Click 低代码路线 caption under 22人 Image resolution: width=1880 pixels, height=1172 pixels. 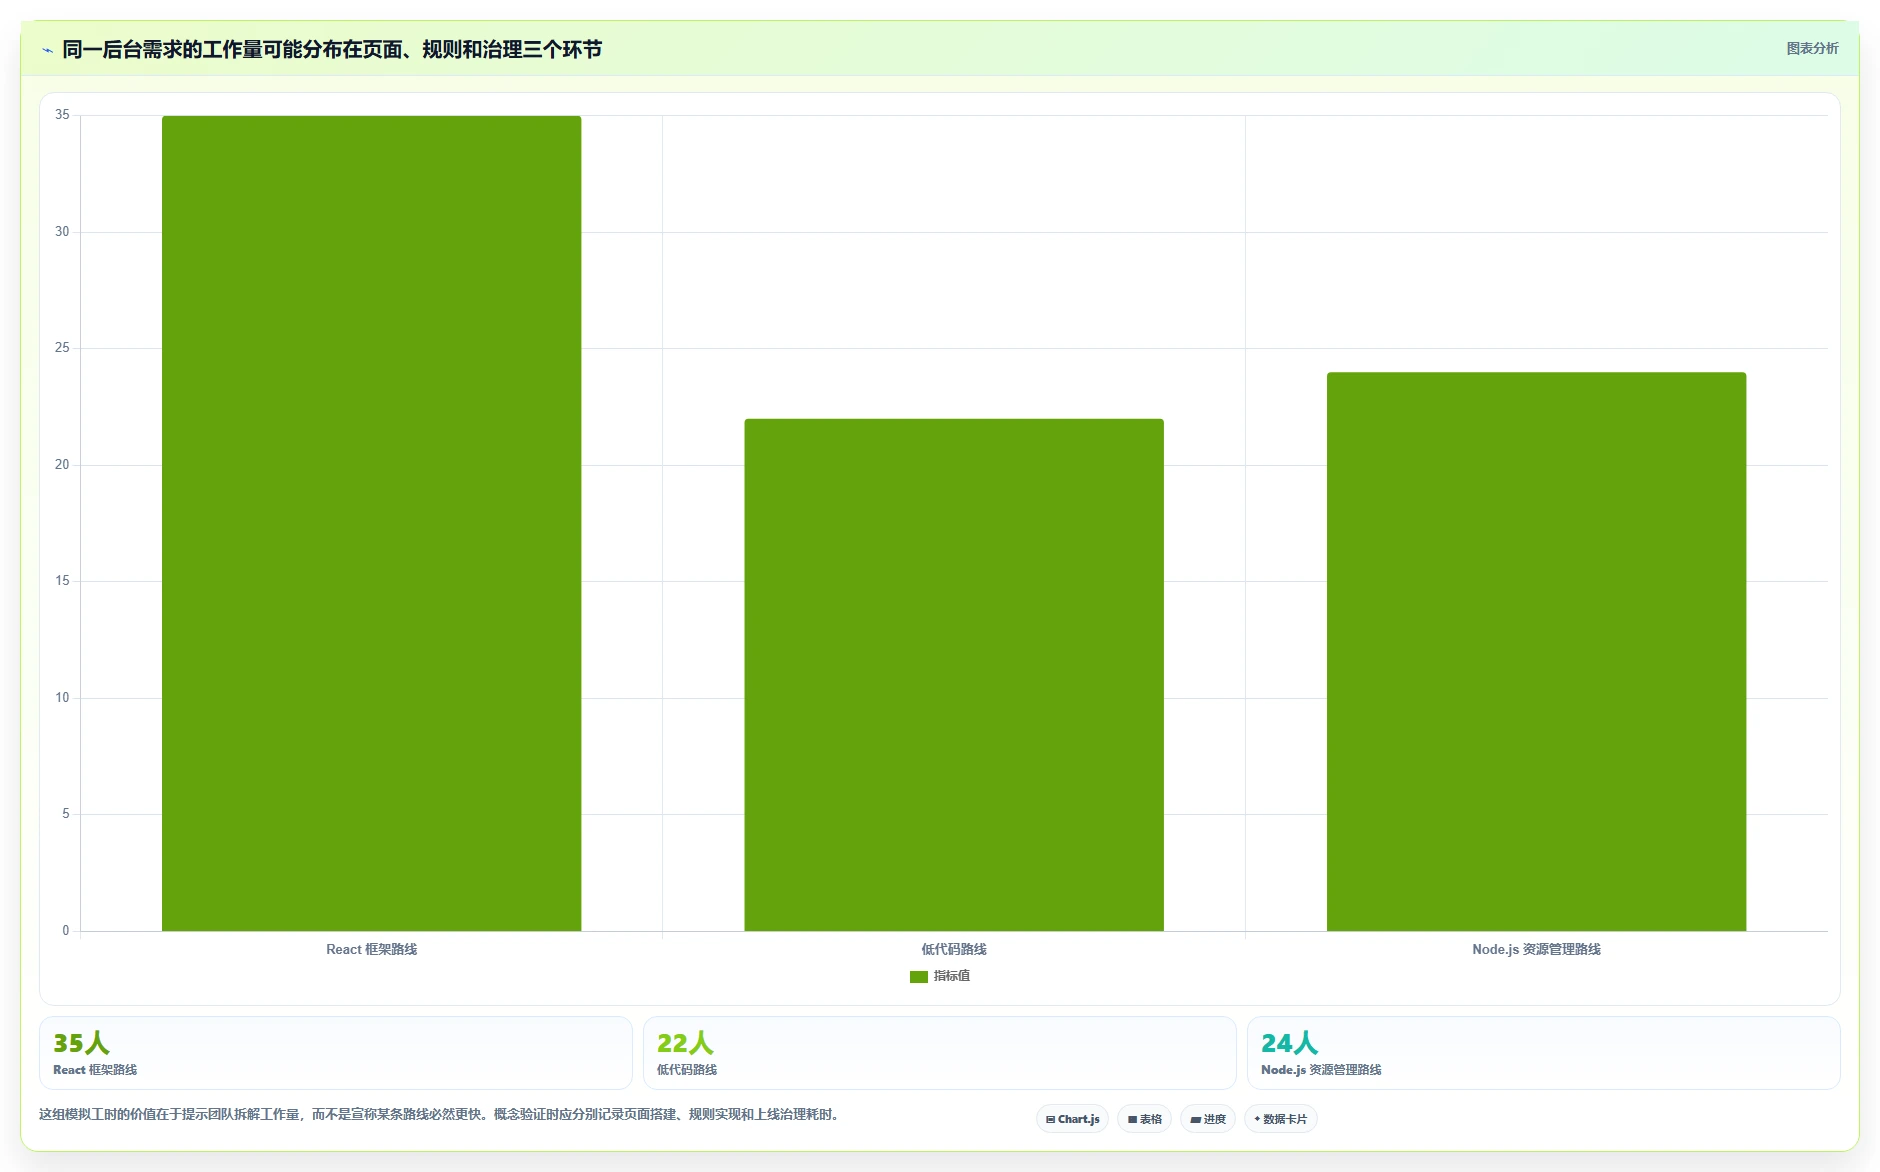(687, 1070)
